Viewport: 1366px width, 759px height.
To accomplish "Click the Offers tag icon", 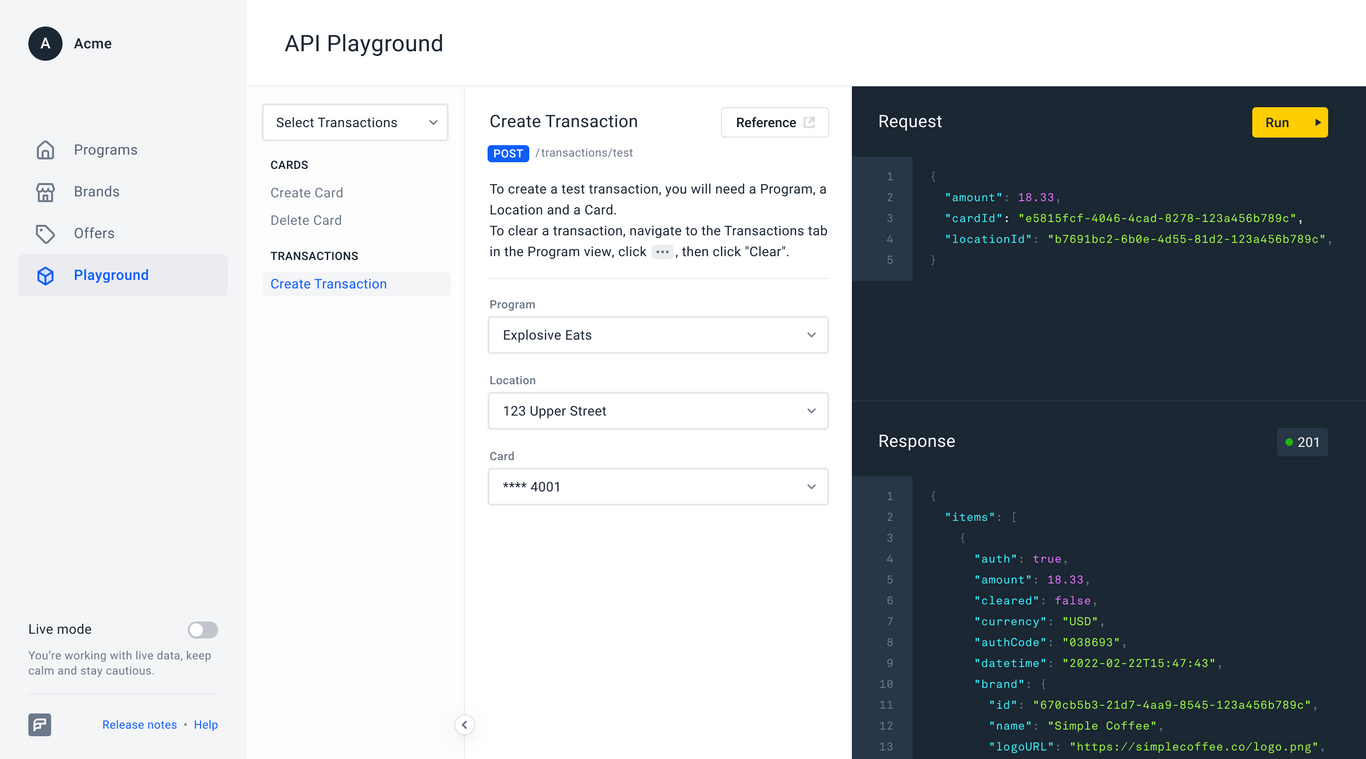I will click(45, 233).
